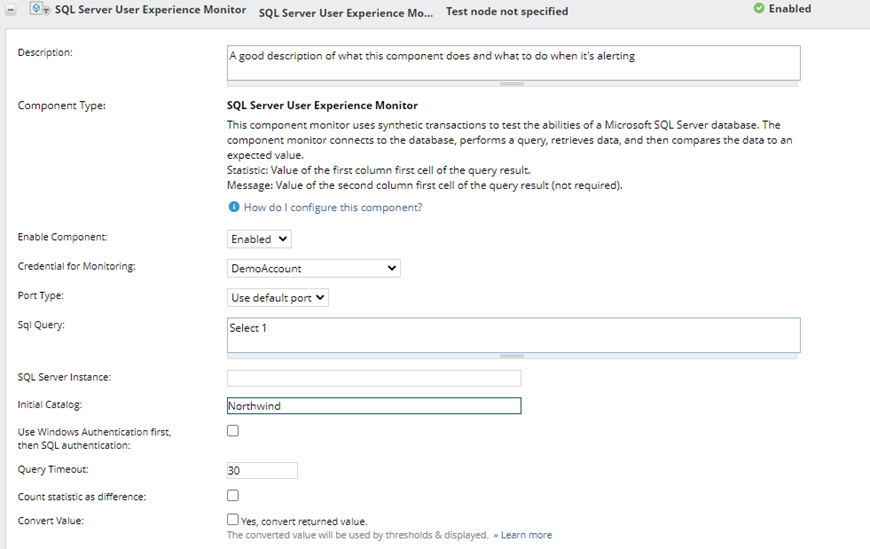Click the Learn more link
Image resolution: width=870 pixels, height=549 pixels.
[x=526, y=535]
